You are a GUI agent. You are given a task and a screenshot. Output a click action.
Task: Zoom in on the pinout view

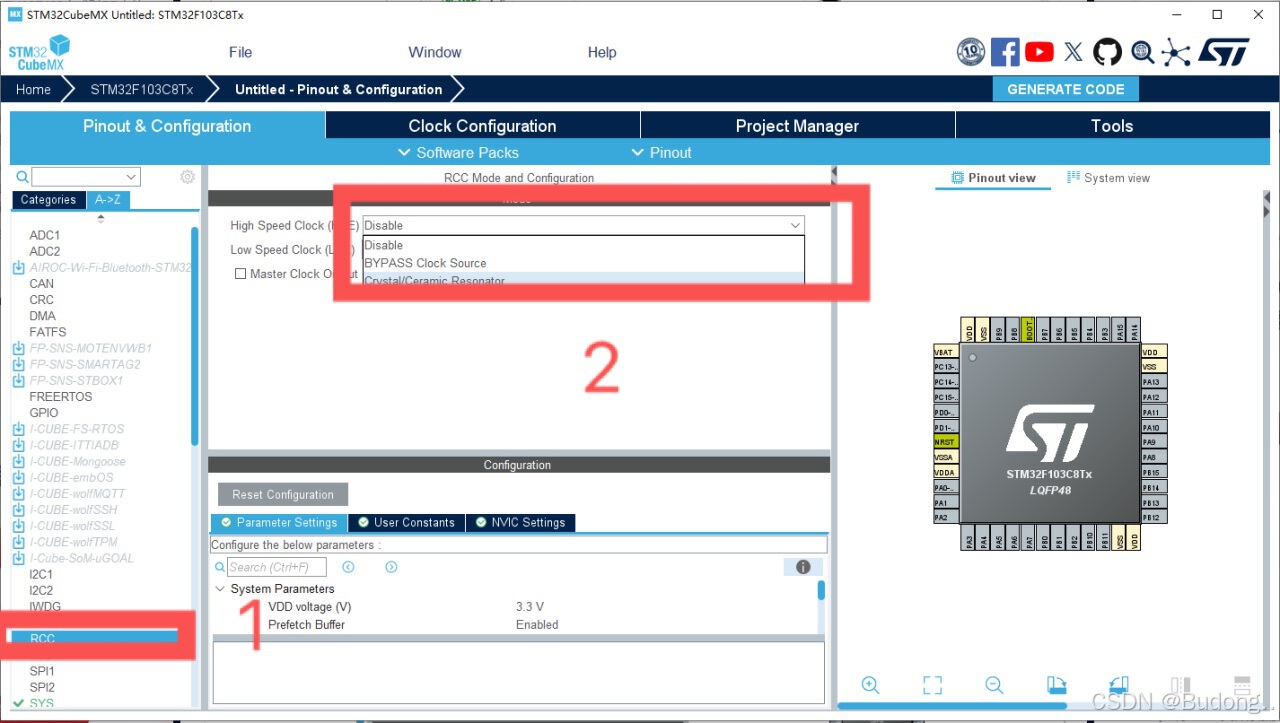pyautogui.click(x=870, y=685)
